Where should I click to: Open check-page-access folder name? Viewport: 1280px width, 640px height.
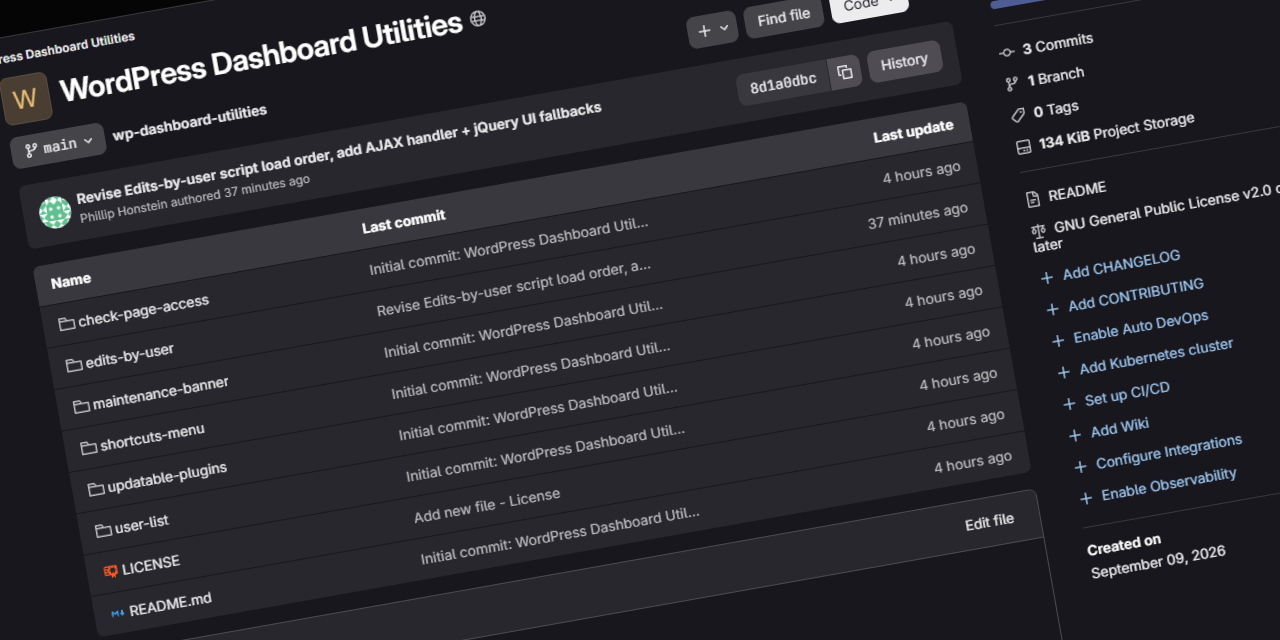(x=143, y=311)
